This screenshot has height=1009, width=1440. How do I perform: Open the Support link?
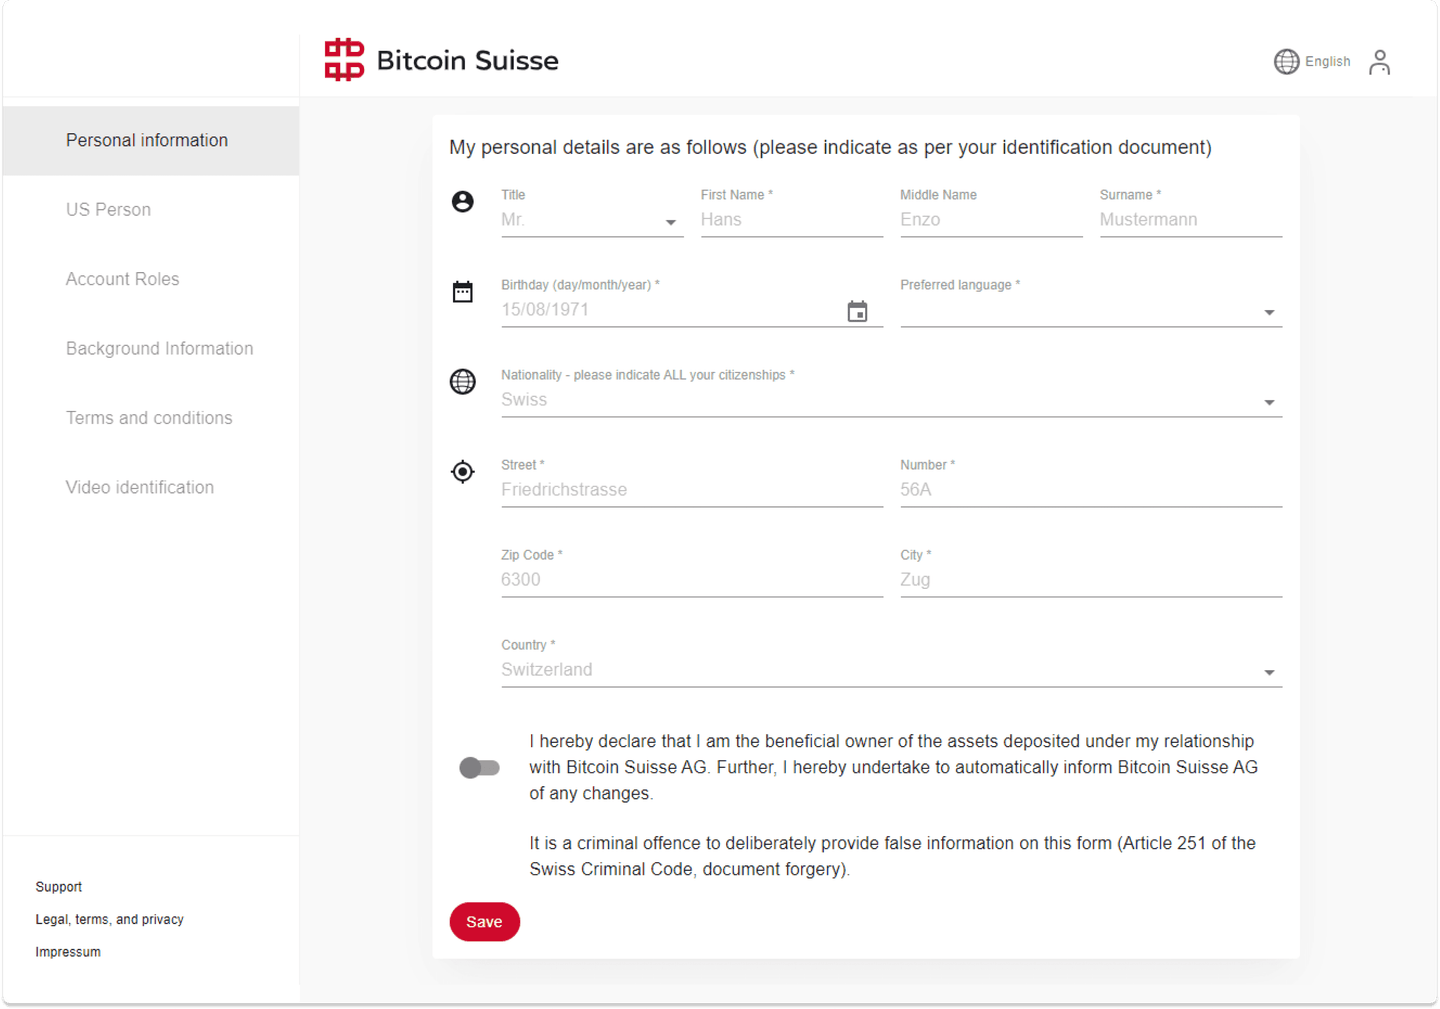pos(59,887)
